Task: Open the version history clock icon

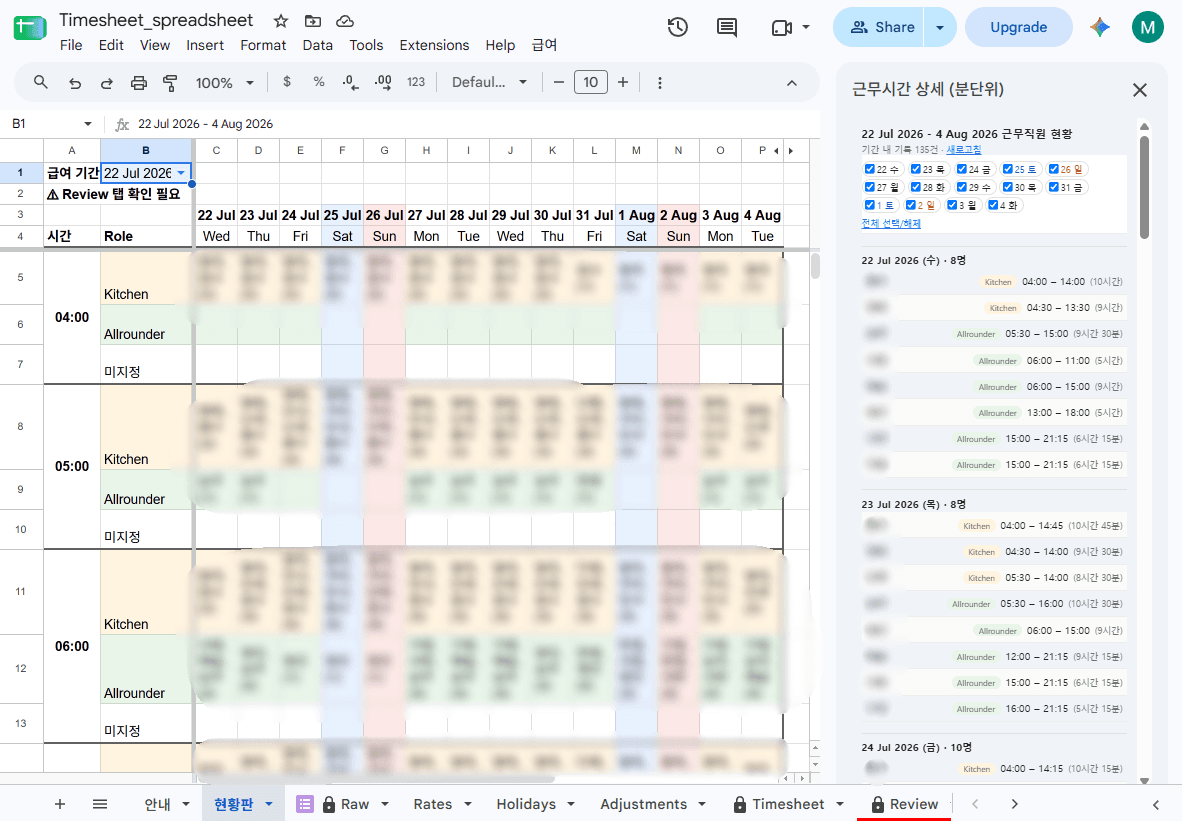Action: [678, 28]
